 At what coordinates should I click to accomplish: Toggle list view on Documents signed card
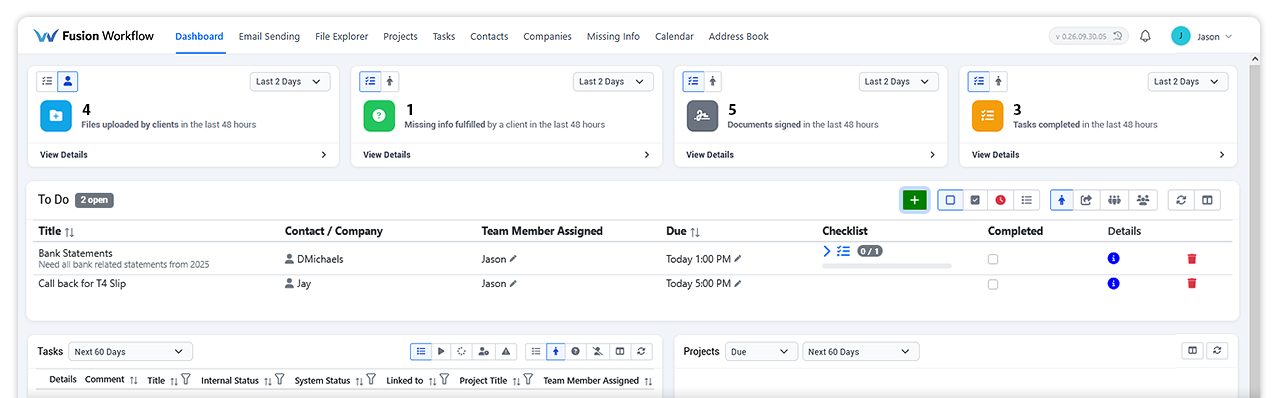[693, 82]
